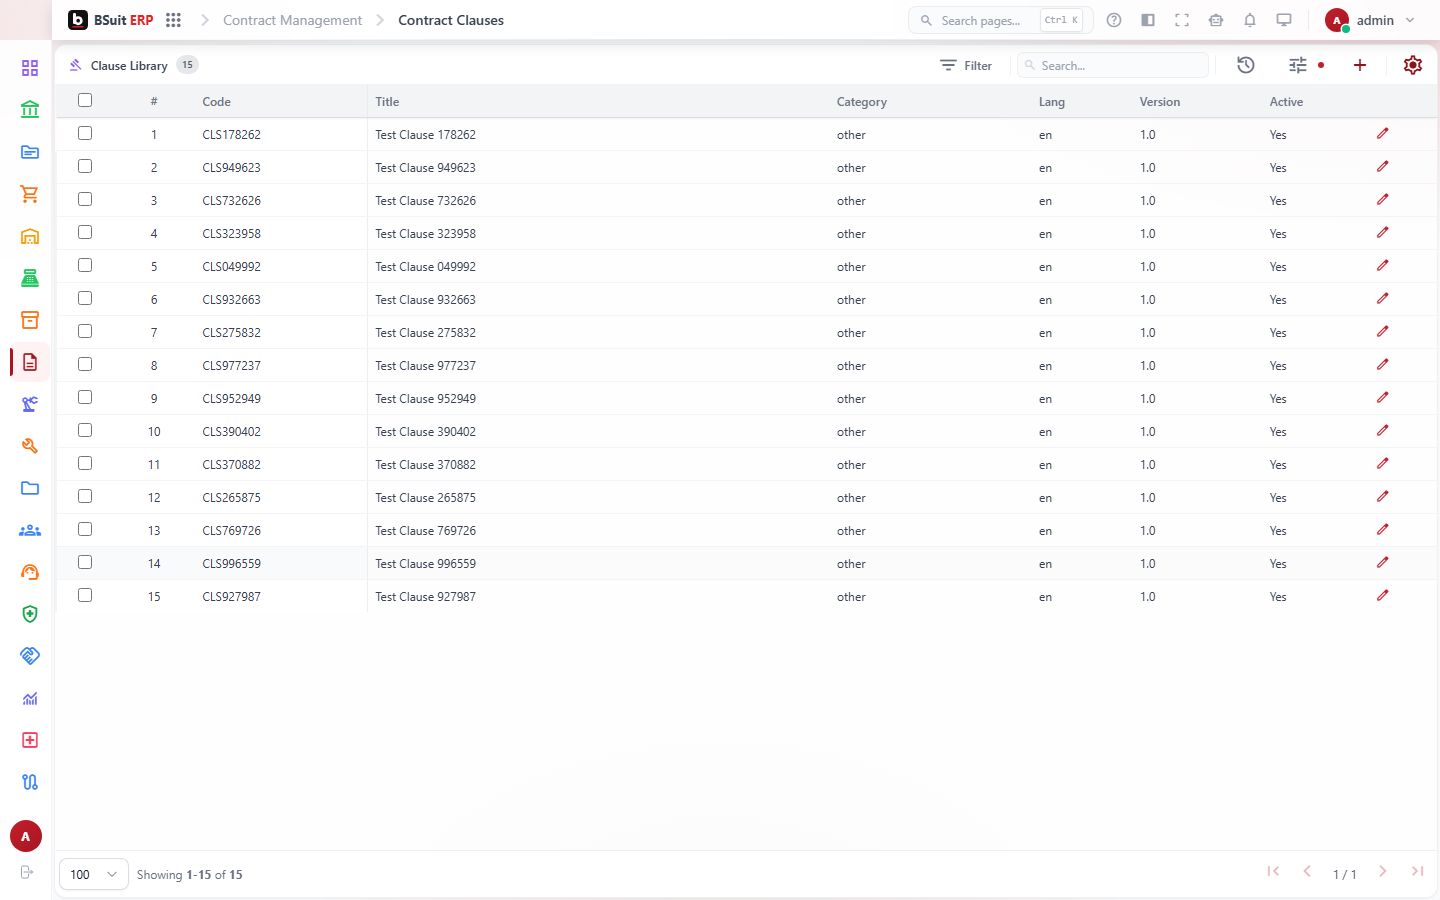Edit the CLS178262 clause row
This screenshot has height=900, width=1440.
click(1383, 134)
